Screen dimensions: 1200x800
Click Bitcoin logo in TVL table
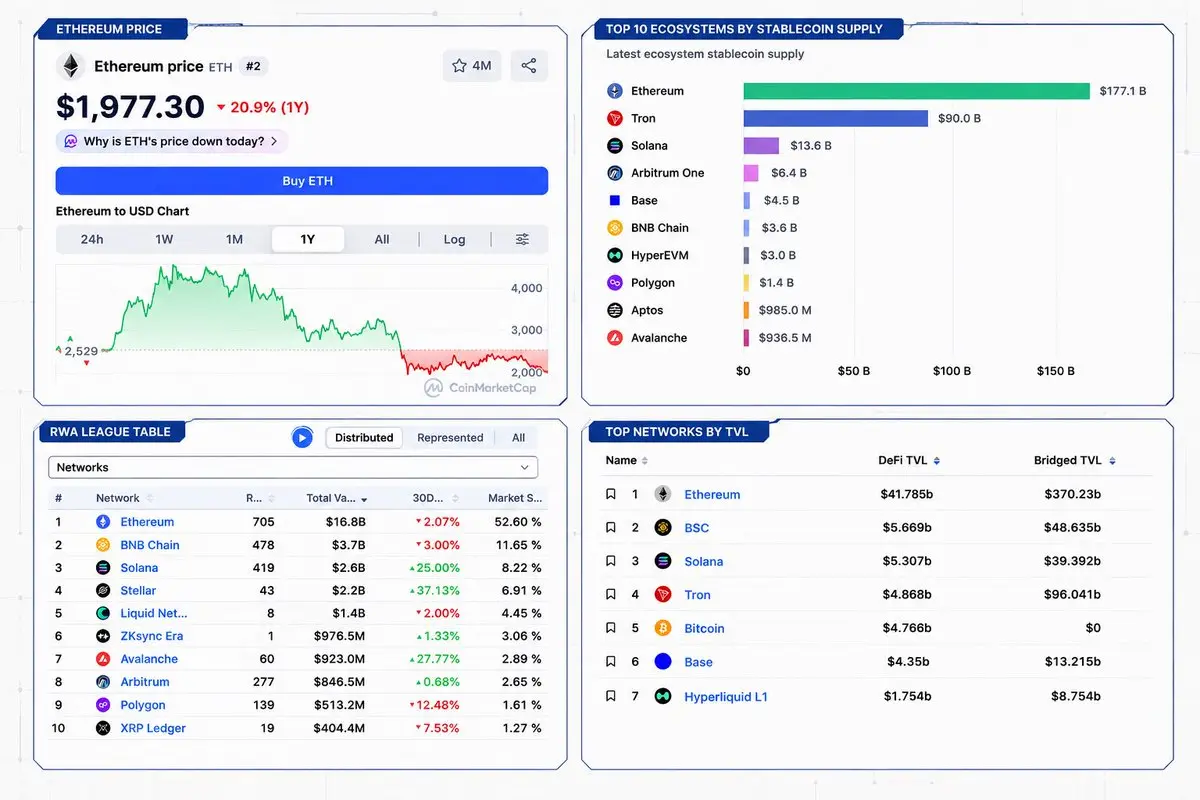pos(663,629)
